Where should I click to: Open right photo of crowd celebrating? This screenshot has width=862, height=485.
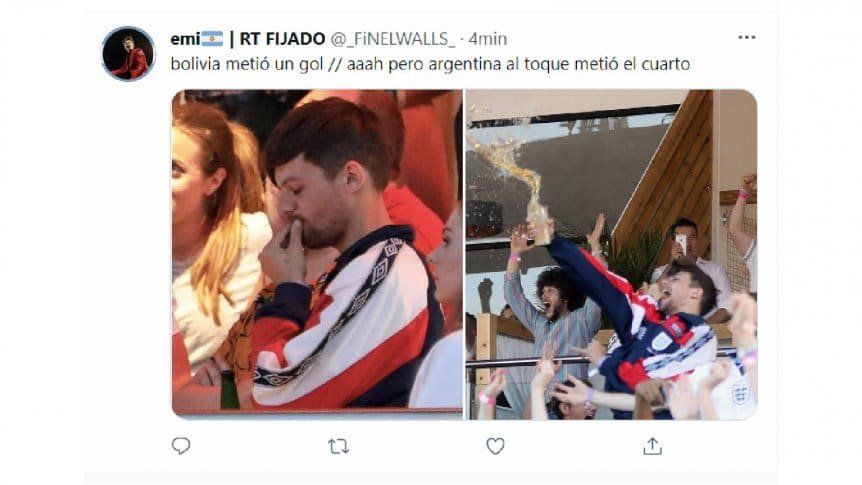[611, 255]
